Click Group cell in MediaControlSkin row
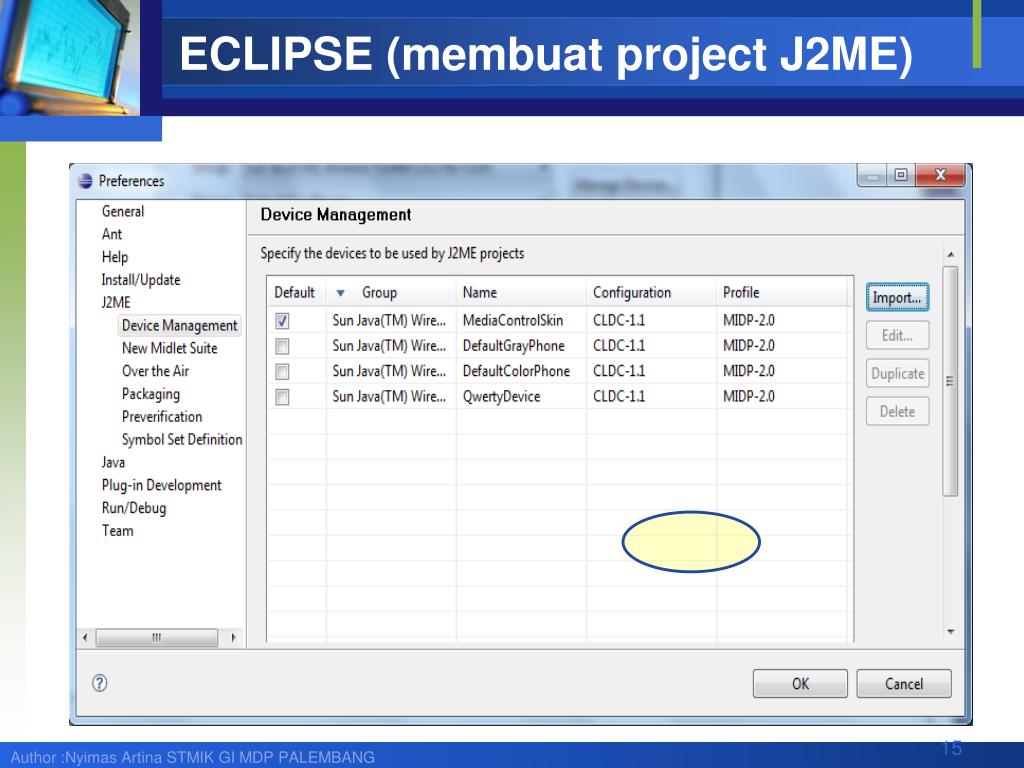The image size is (1024, 768). click(x=389, y=321)
